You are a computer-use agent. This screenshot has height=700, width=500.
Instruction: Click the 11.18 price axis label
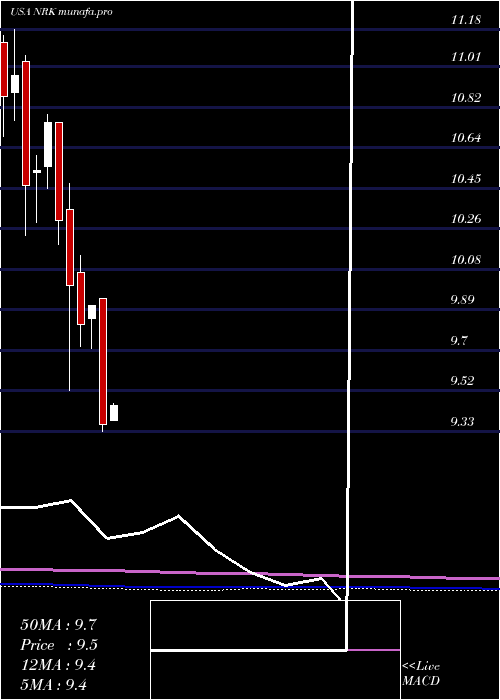pos(466,20)
